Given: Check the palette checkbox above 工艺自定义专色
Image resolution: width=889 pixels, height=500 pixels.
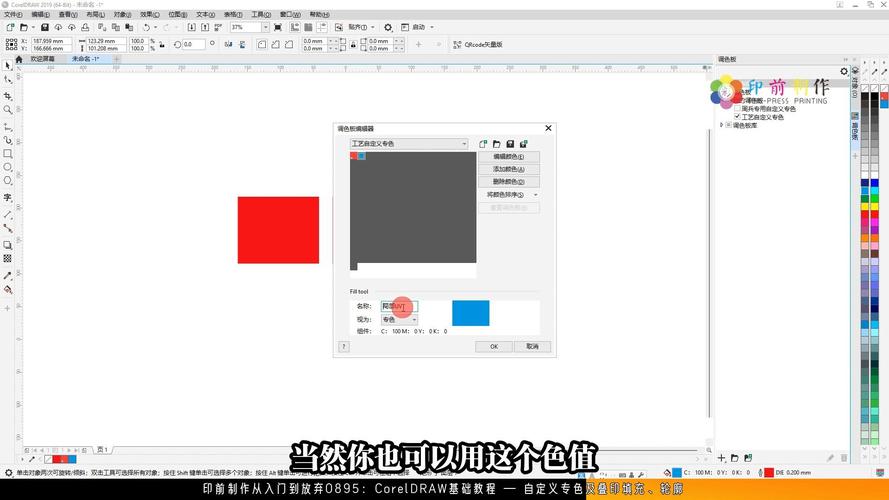Looking at the screenshot, I should tap(737, 108).
